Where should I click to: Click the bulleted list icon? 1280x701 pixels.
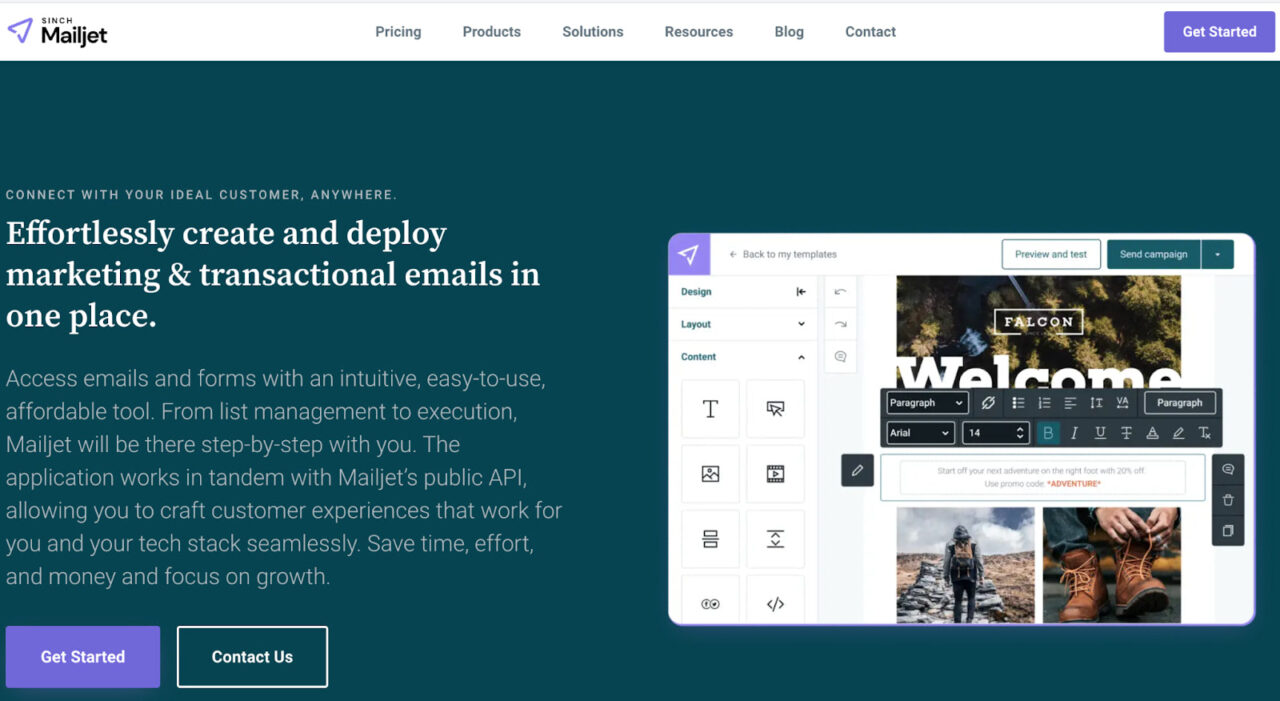pos(1018,403)
